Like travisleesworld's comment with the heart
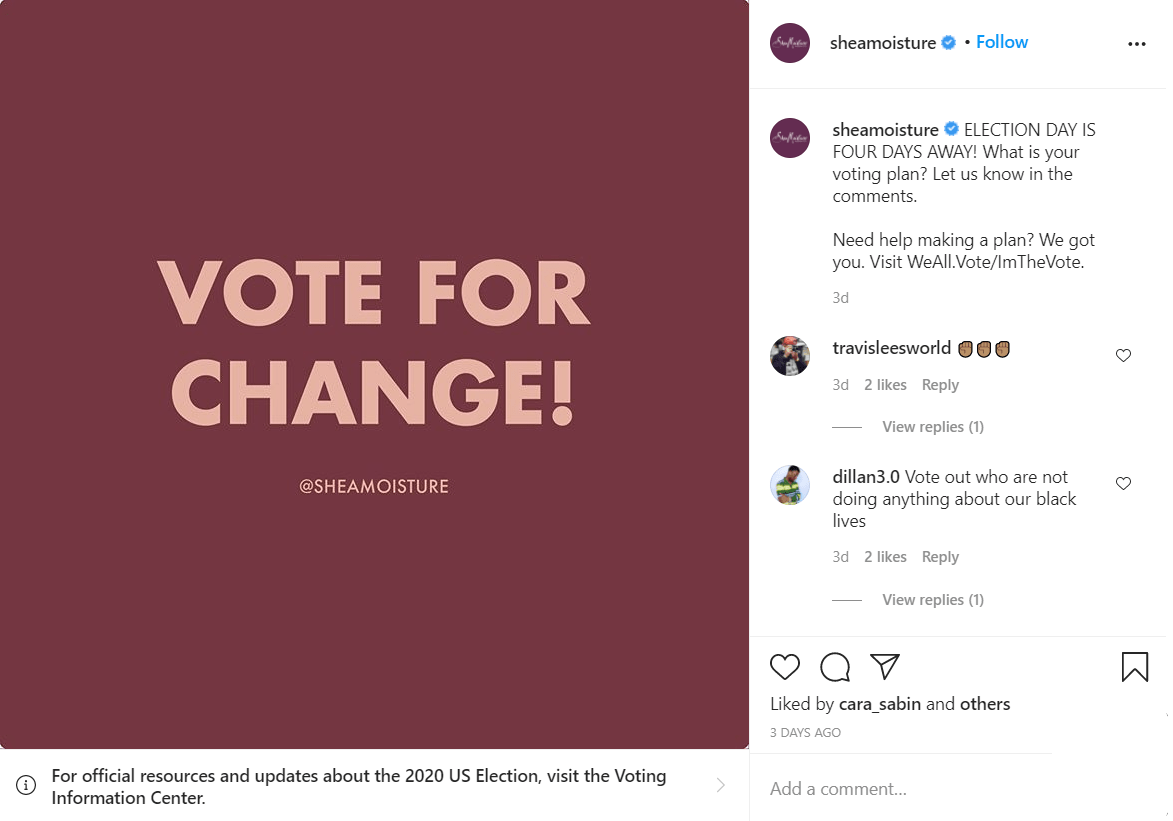The image size is (1173, 821). tap(1123, 355)
